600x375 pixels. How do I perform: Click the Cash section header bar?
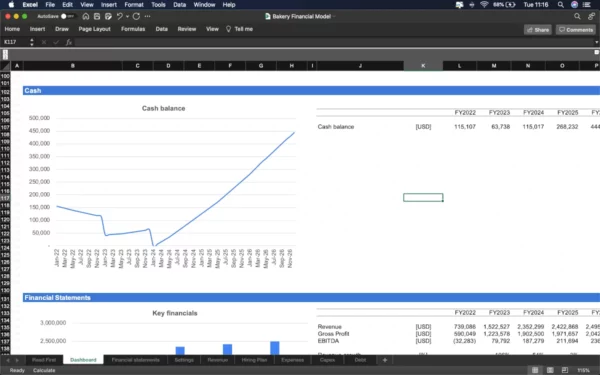click(311, 90)
